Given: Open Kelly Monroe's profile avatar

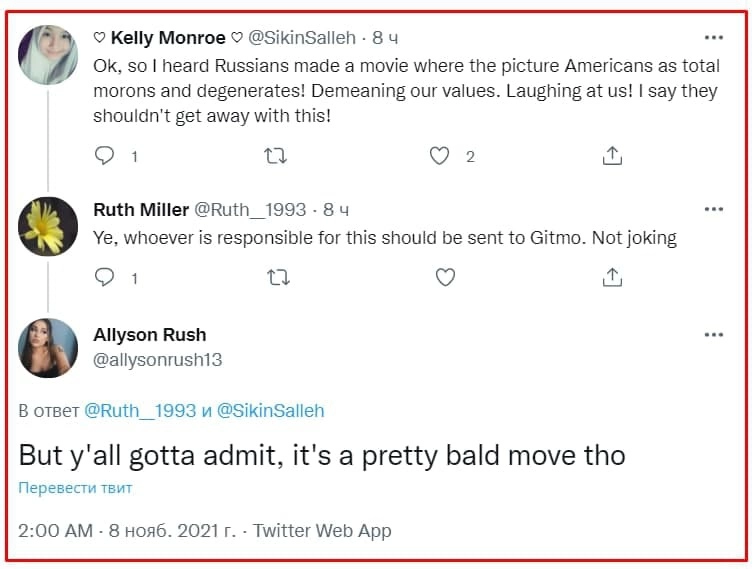Looking at the screenshot, I should pyautogui.click(x=48, y=55).
